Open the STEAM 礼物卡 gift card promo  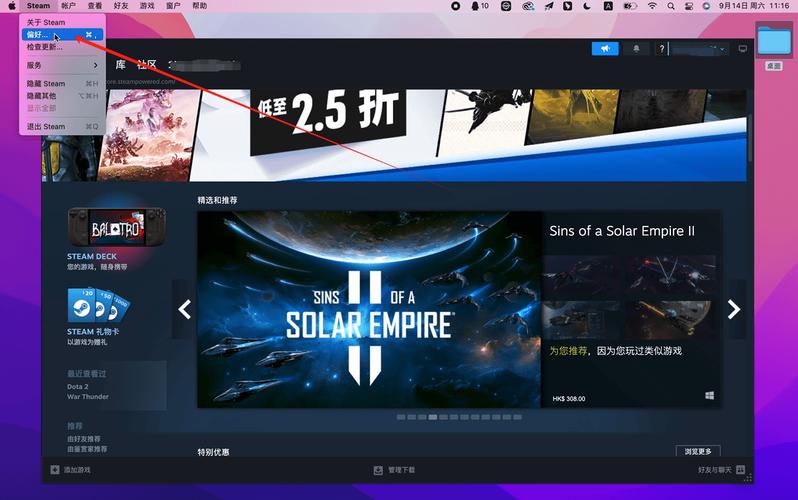click(x=99, y=305)
